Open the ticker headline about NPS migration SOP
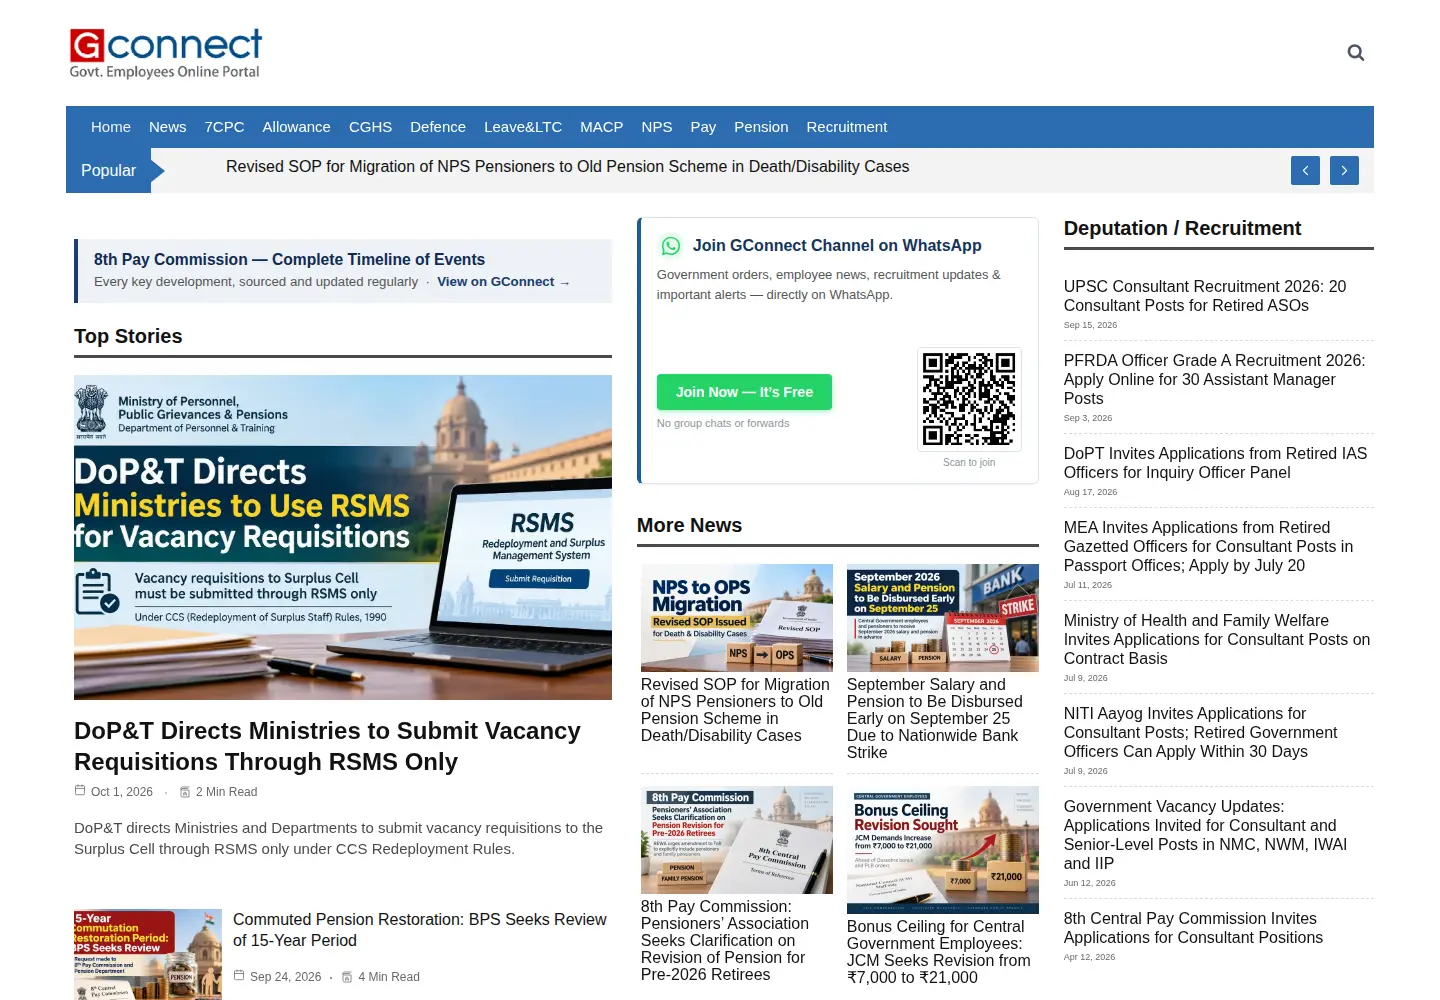1440x1000 pixels. pos(567,167)
